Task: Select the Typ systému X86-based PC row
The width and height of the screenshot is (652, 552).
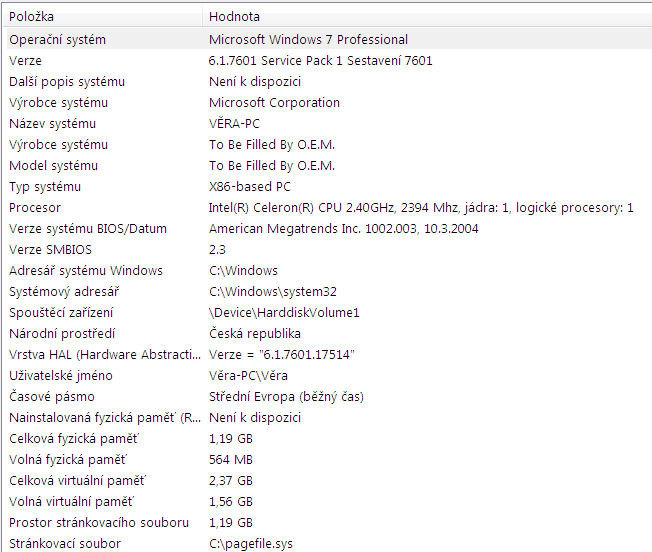Action: tap(329, 187)
